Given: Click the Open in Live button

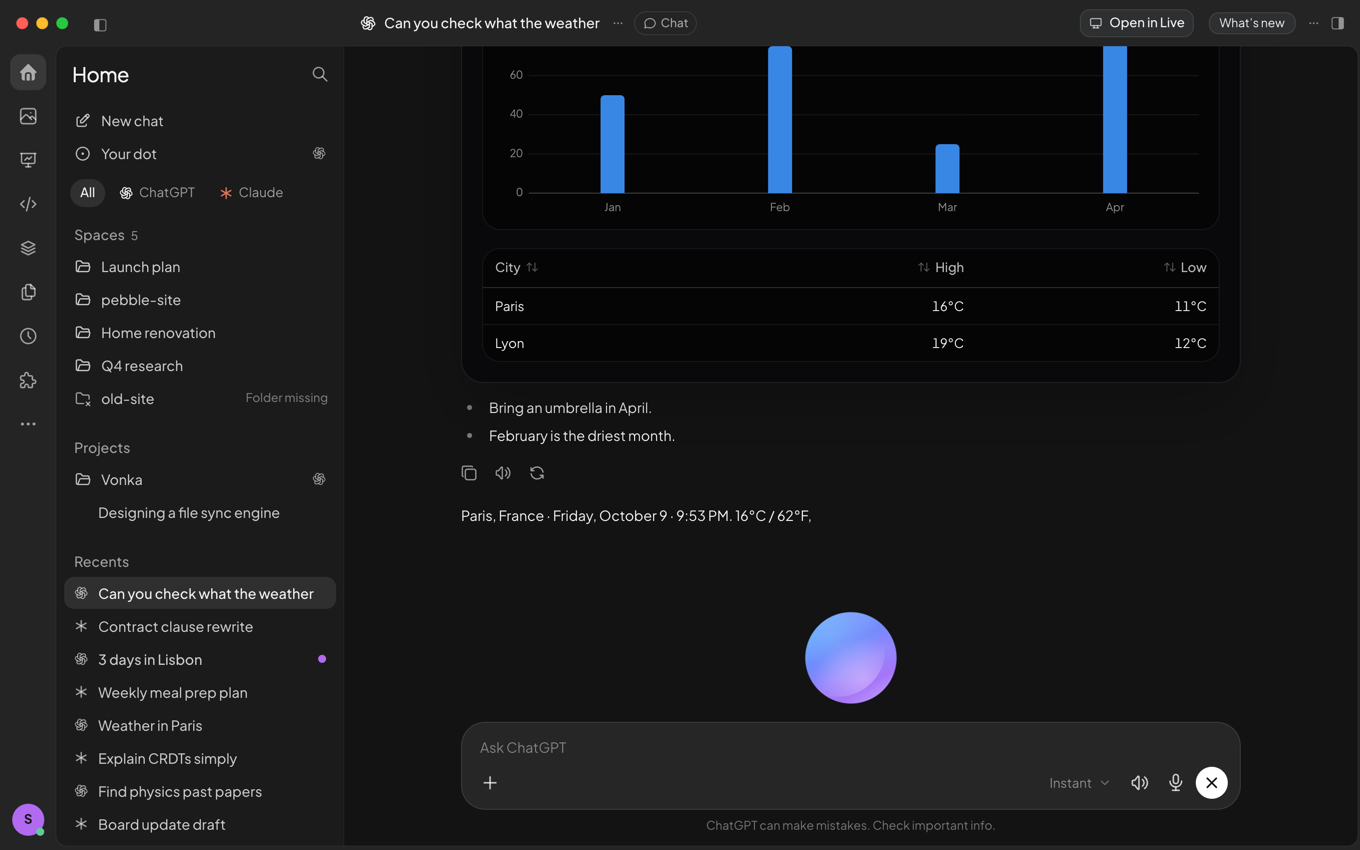Looking at the screenshot, I should [1137, 23].
